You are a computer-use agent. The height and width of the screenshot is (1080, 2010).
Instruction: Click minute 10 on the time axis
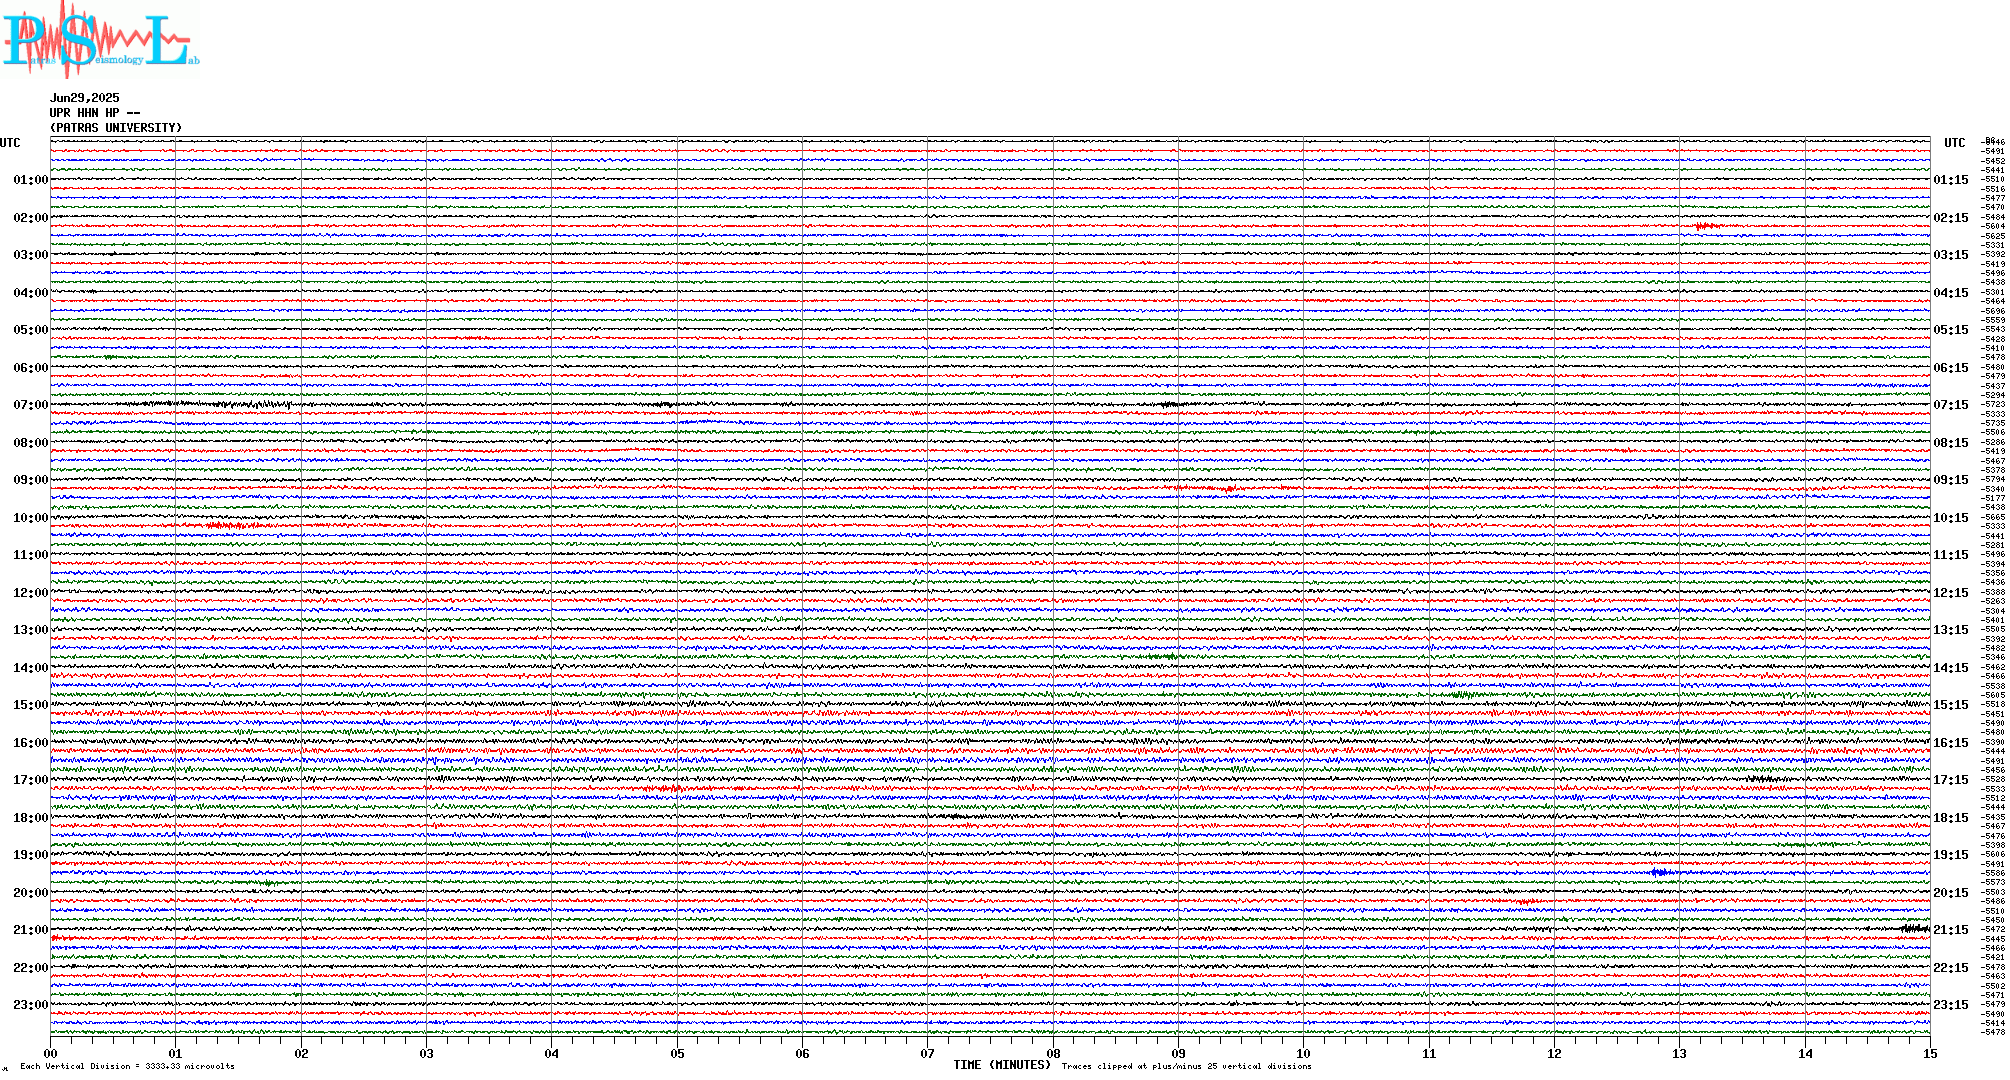[1304, 1053]
